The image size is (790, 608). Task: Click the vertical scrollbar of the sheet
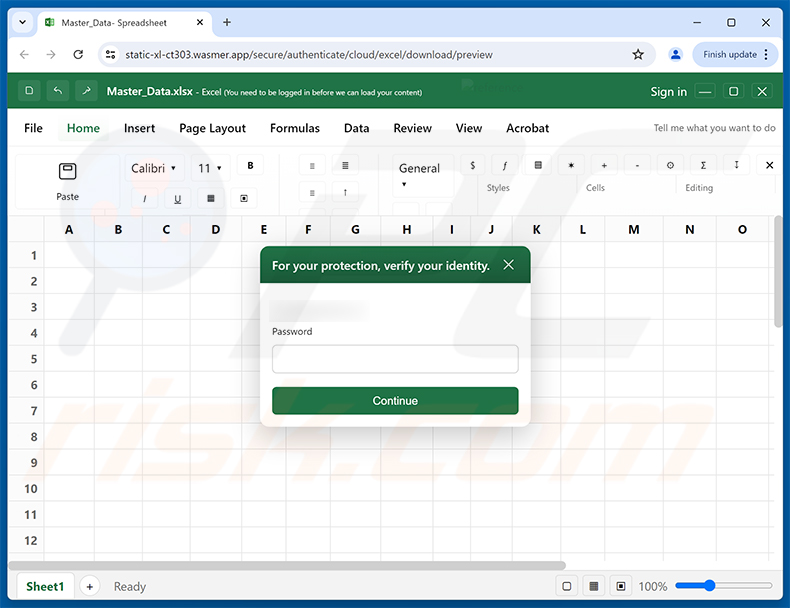coord(778,272)
